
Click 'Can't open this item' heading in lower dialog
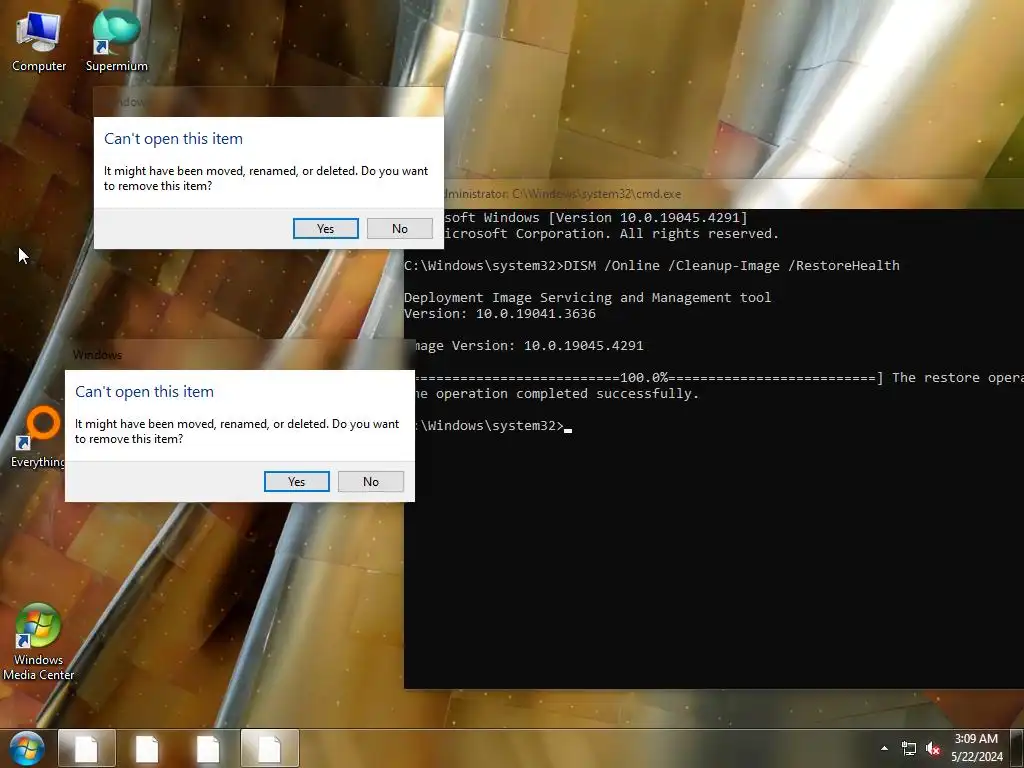[x=144, y=391]
